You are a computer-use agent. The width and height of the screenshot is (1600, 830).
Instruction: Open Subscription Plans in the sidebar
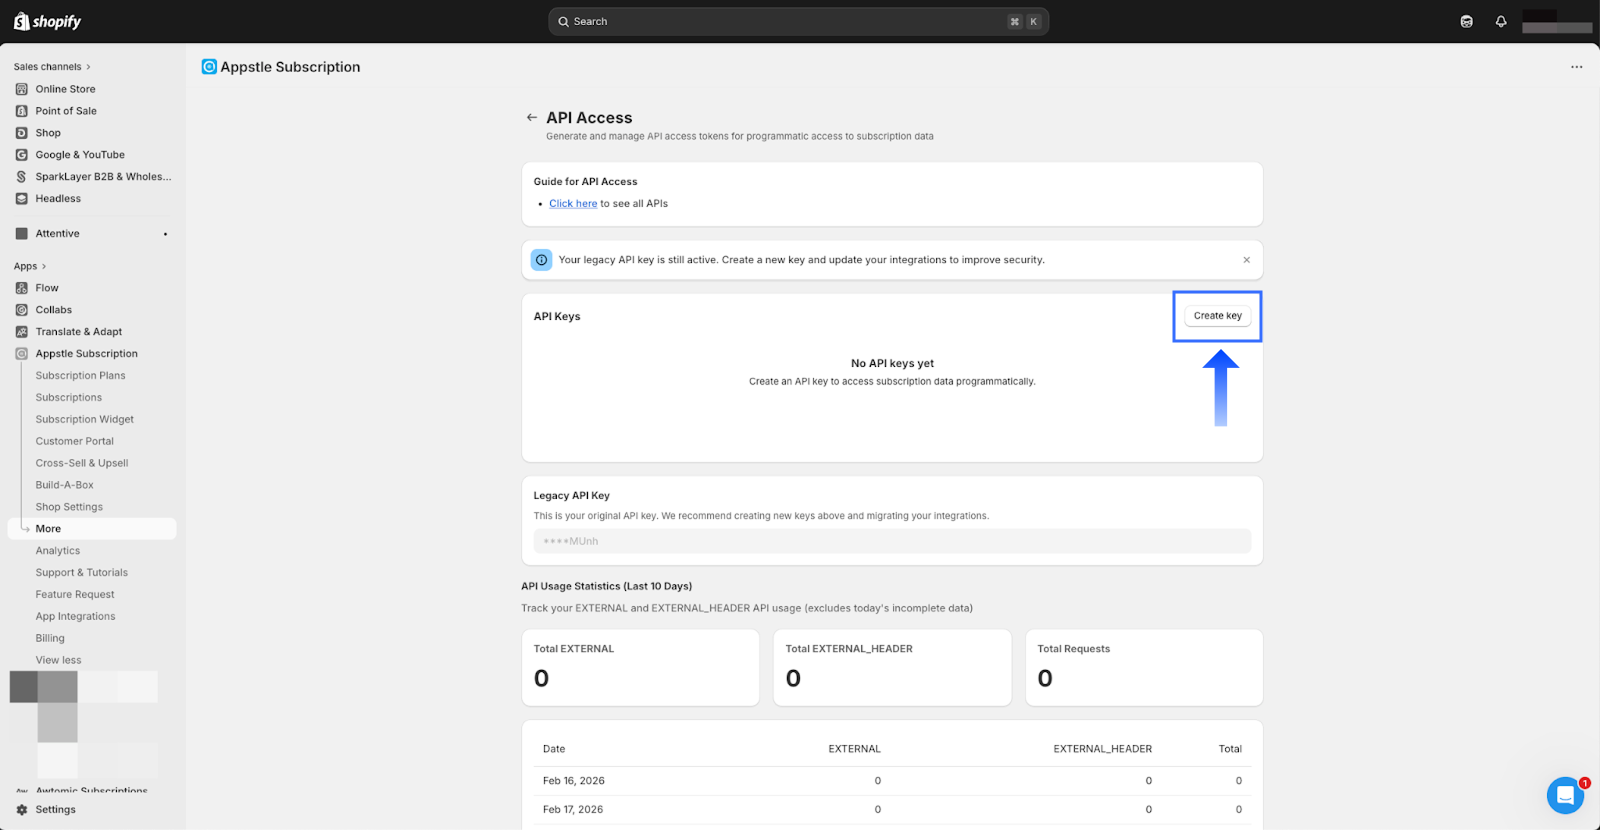click(x=80, y=376)
